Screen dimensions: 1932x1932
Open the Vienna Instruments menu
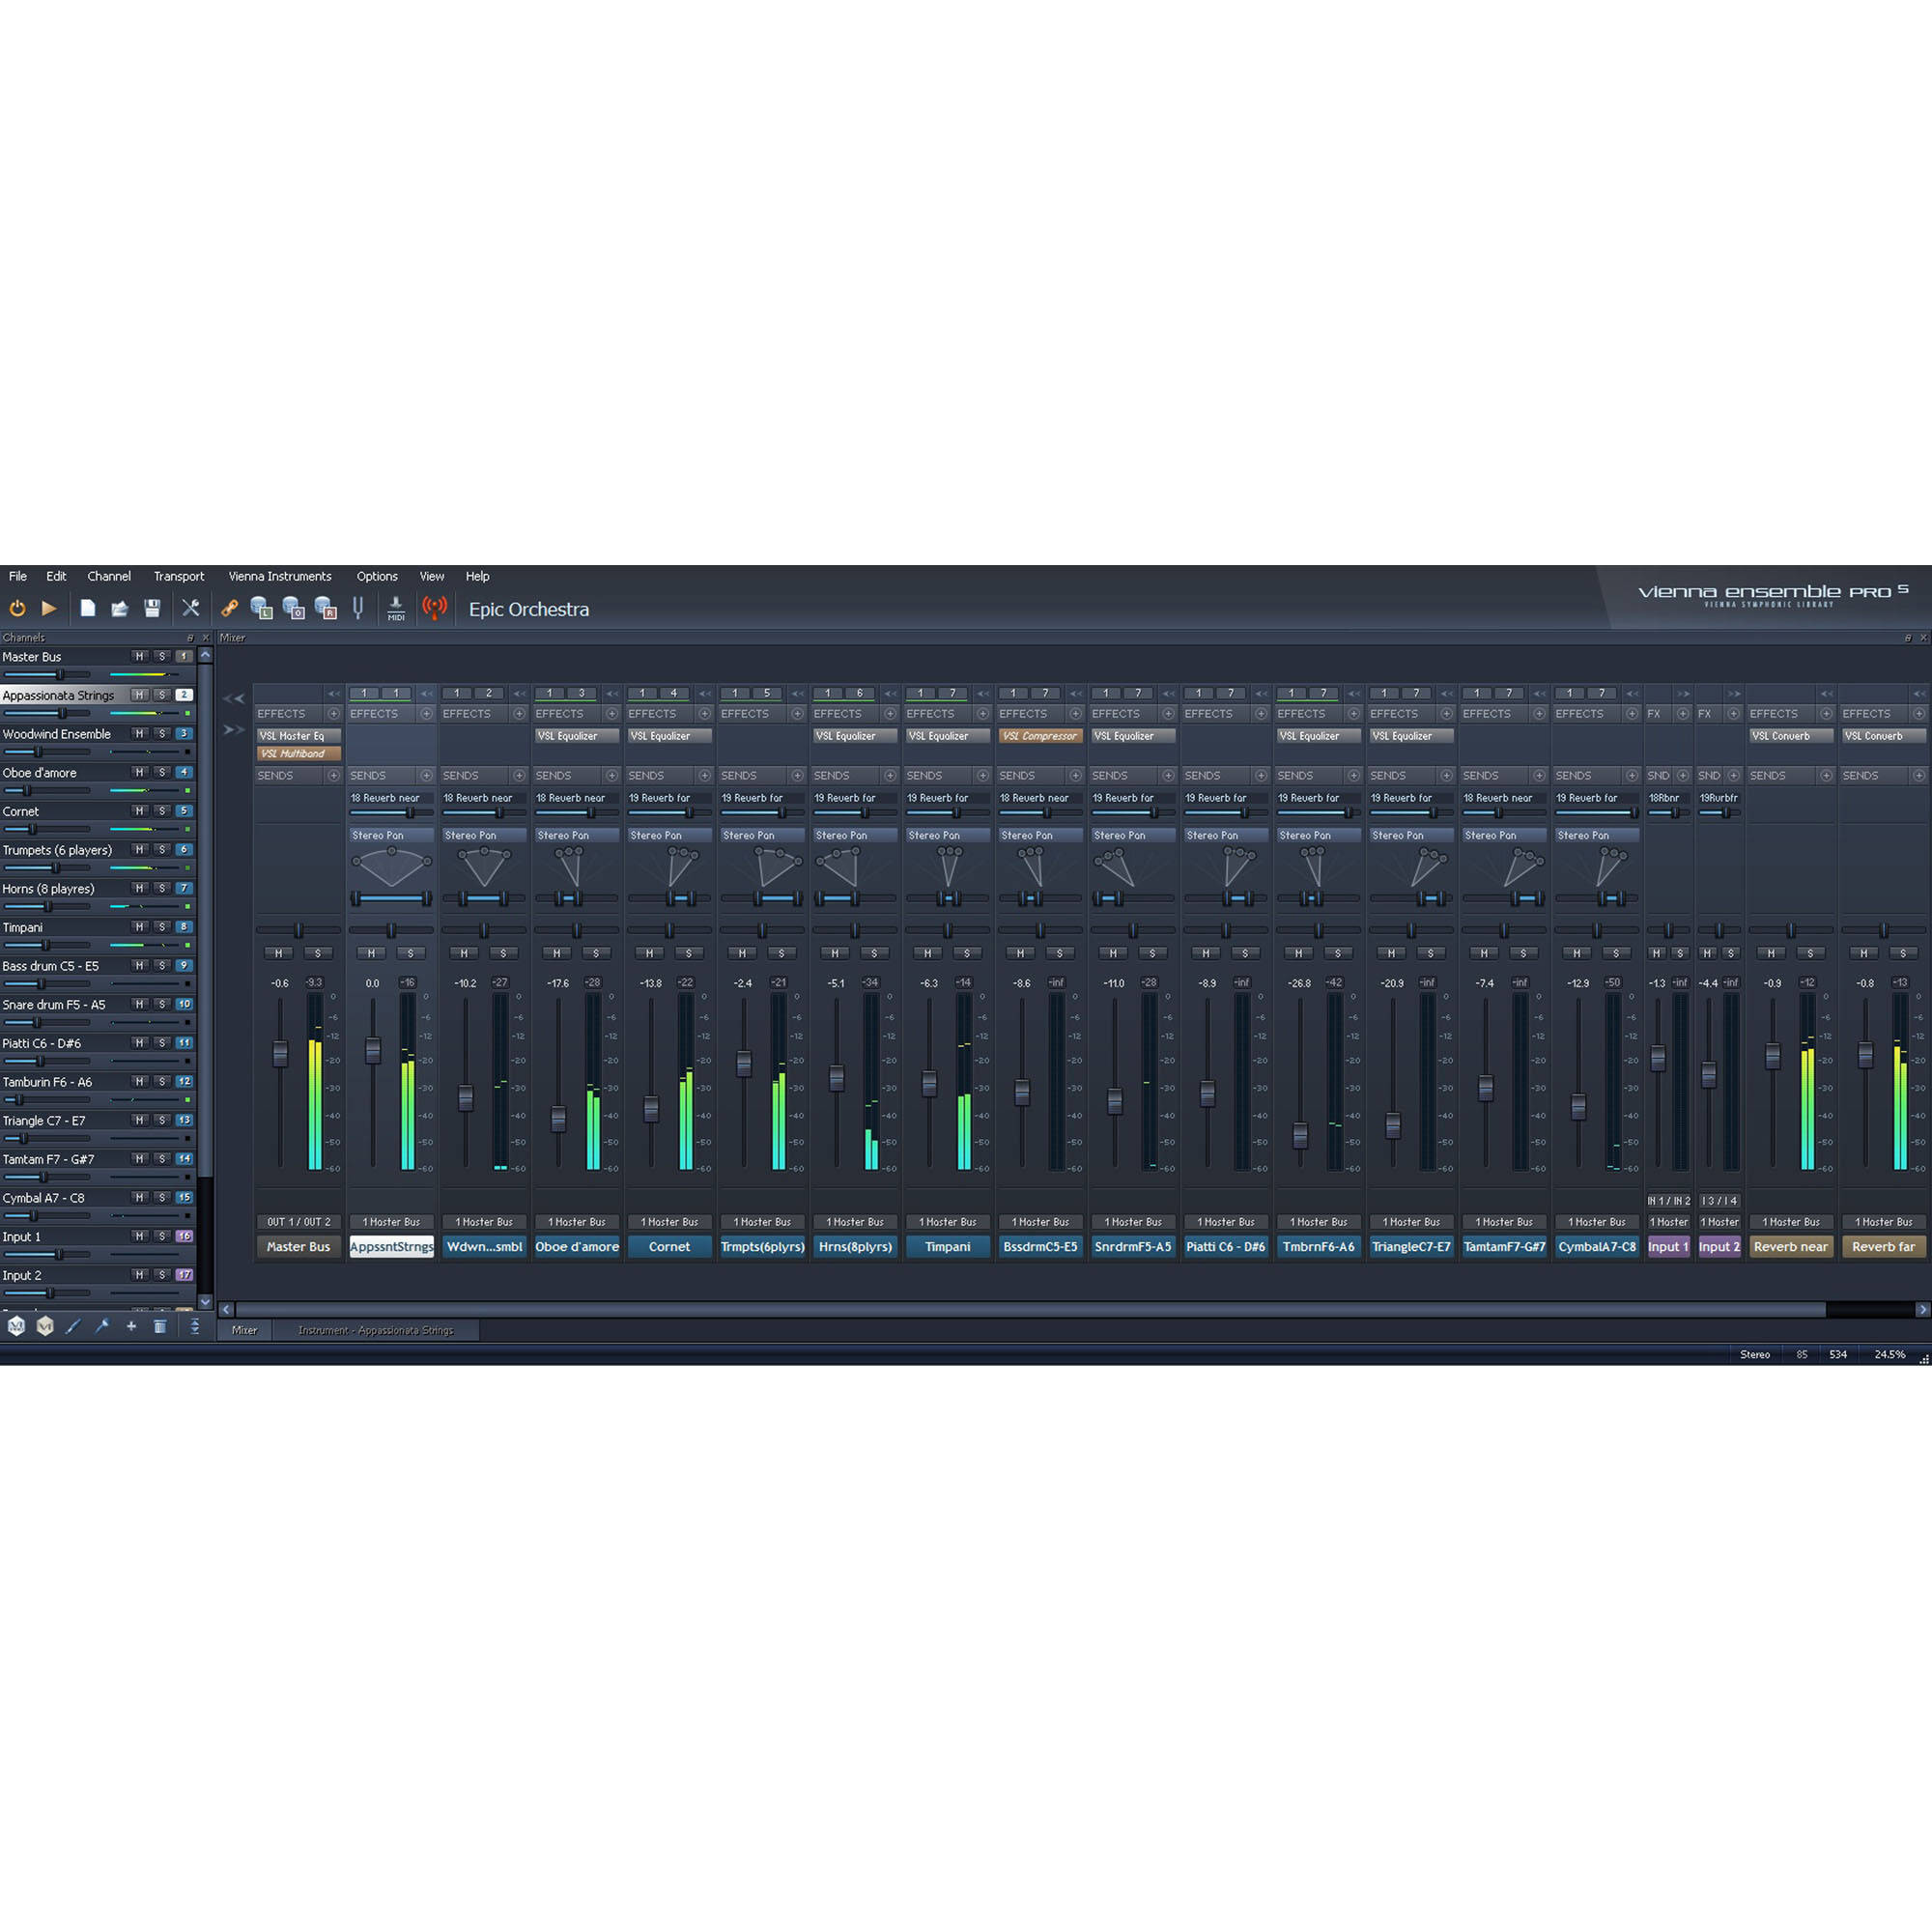(x=280, y=576)
